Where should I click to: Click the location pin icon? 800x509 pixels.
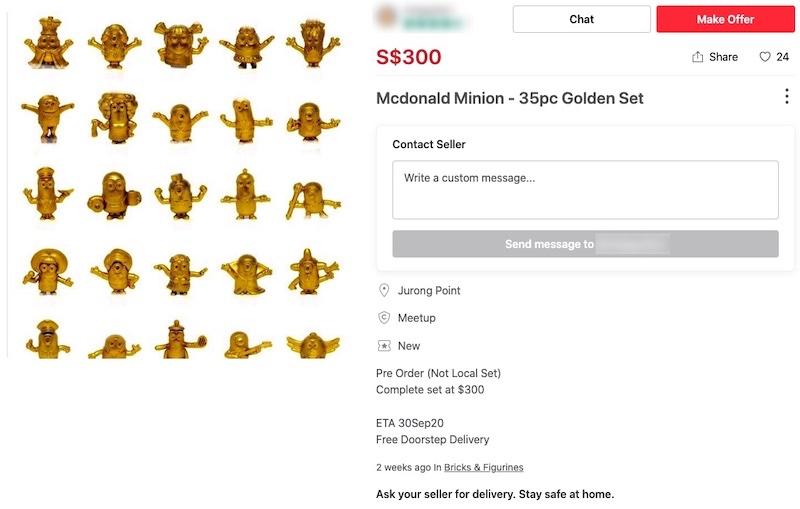(384, 290)
